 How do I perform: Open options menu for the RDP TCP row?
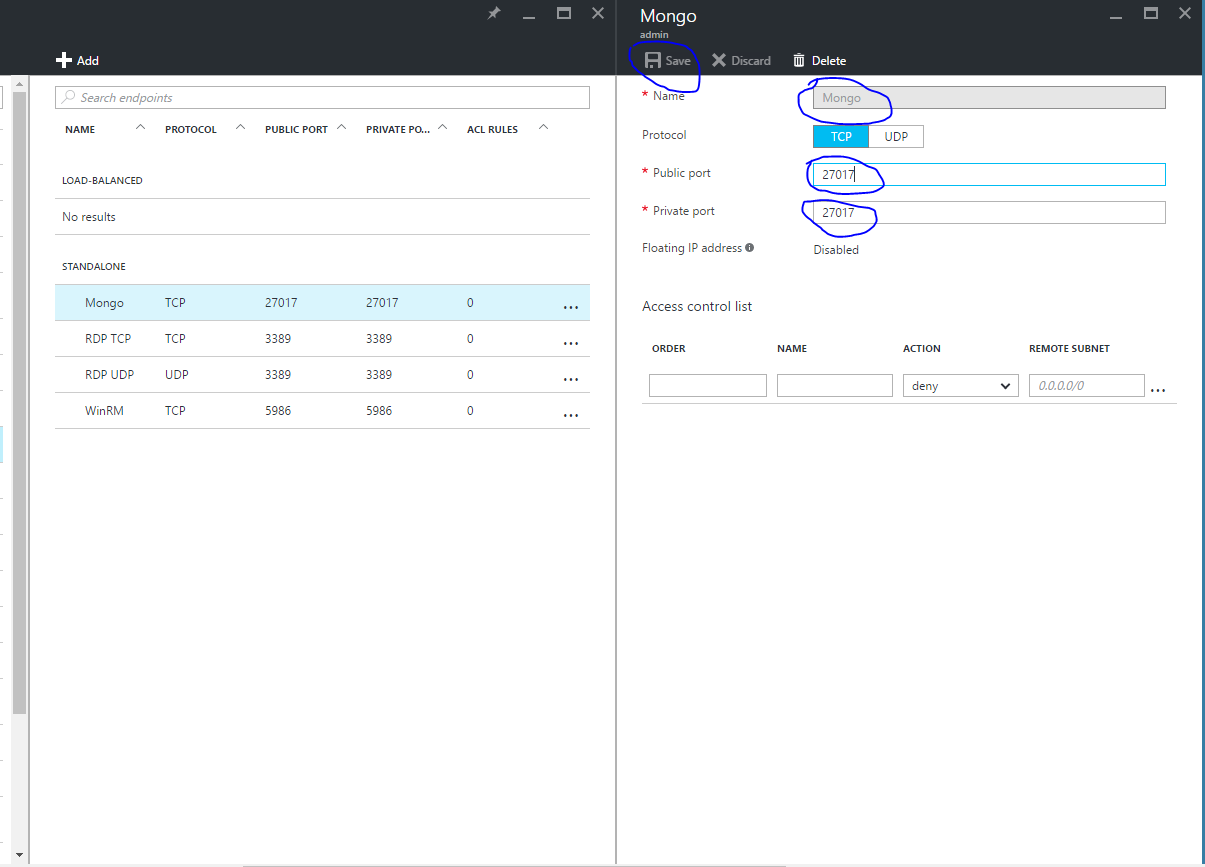click(570, 342)
